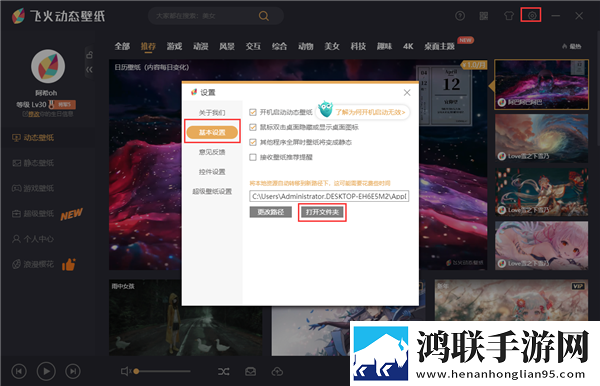Screen dimensions: 600x386
Task: Click the 飞火动态壁纸 logo
Action: [x=59, y=16]
